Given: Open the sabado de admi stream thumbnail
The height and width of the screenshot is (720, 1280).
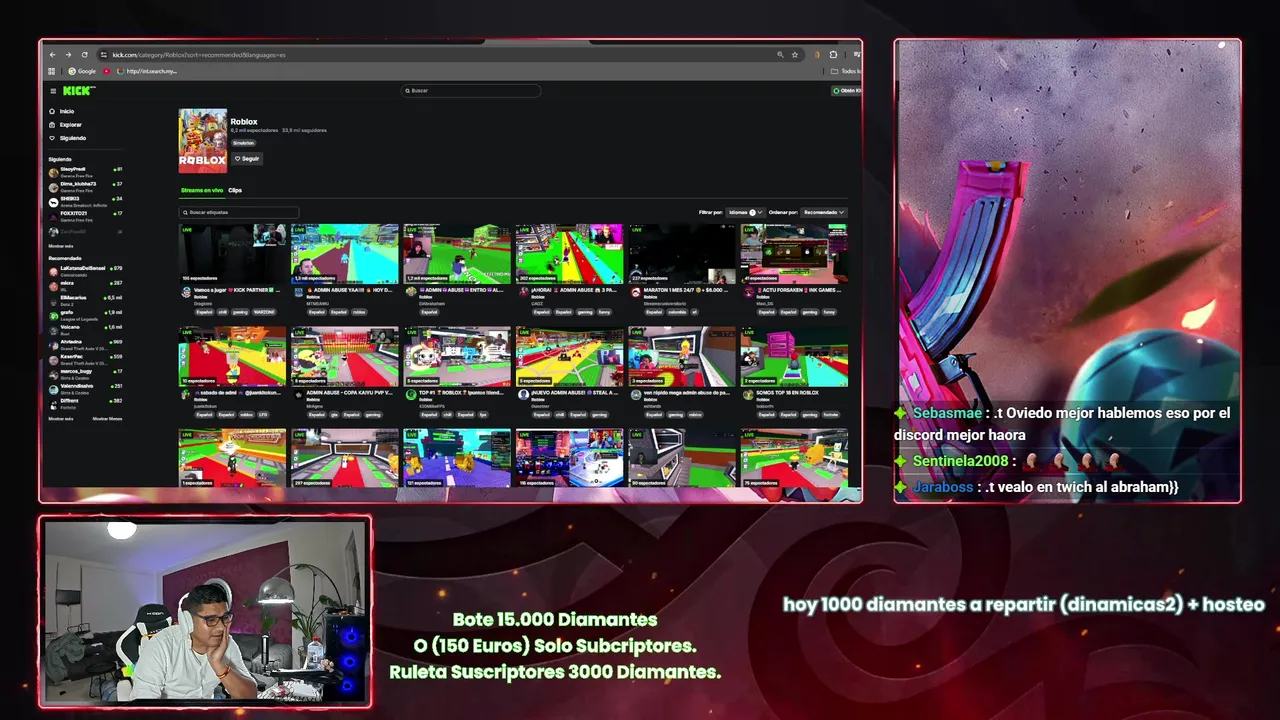Looking at the screenshot, I should 233,356.
